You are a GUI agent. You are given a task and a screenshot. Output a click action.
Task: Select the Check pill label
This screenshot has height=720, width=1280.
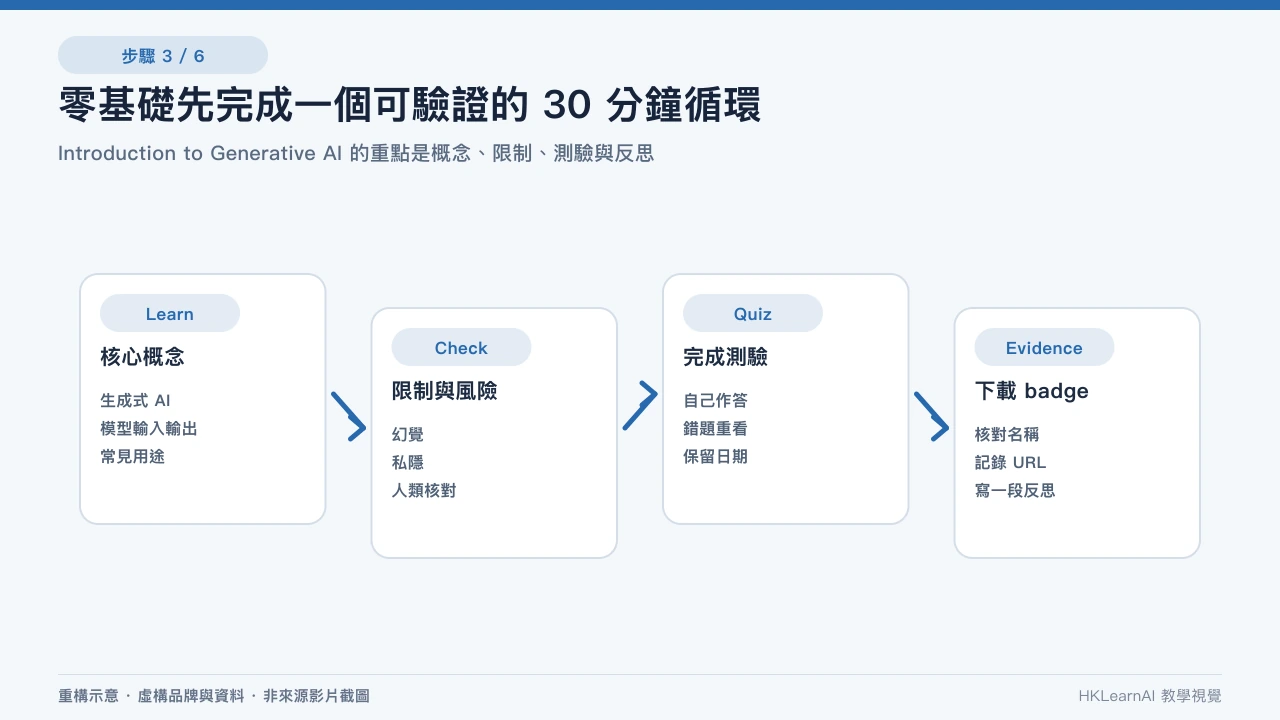click(x=461, y=347)
